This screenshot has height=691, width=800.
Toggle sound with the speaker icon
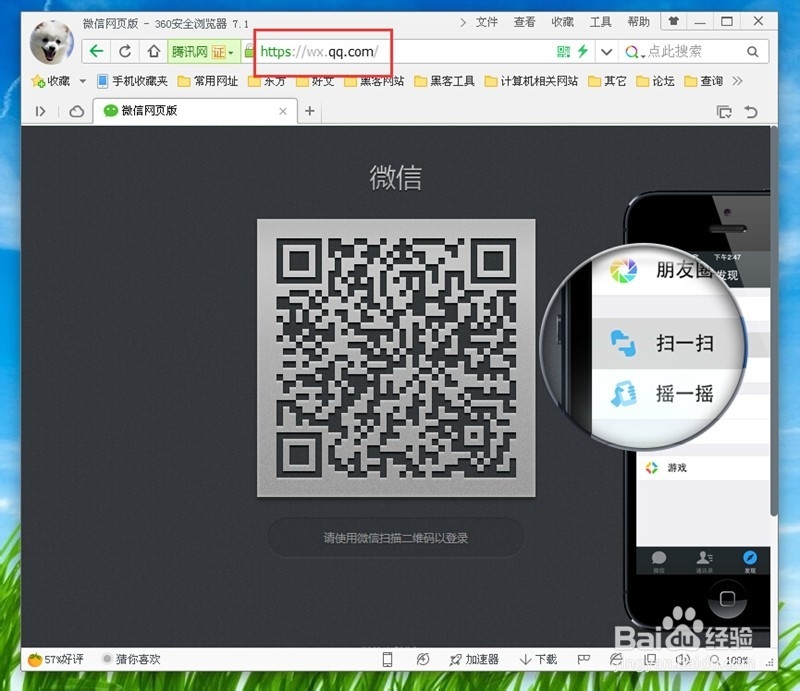click(683, 660)
